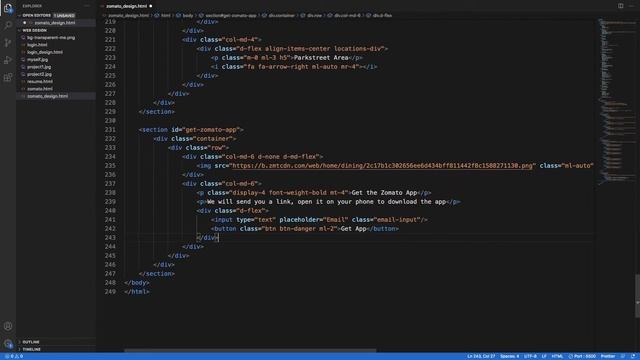
Task: Open Explorer panel ellipsis menu
Action: 87,6
